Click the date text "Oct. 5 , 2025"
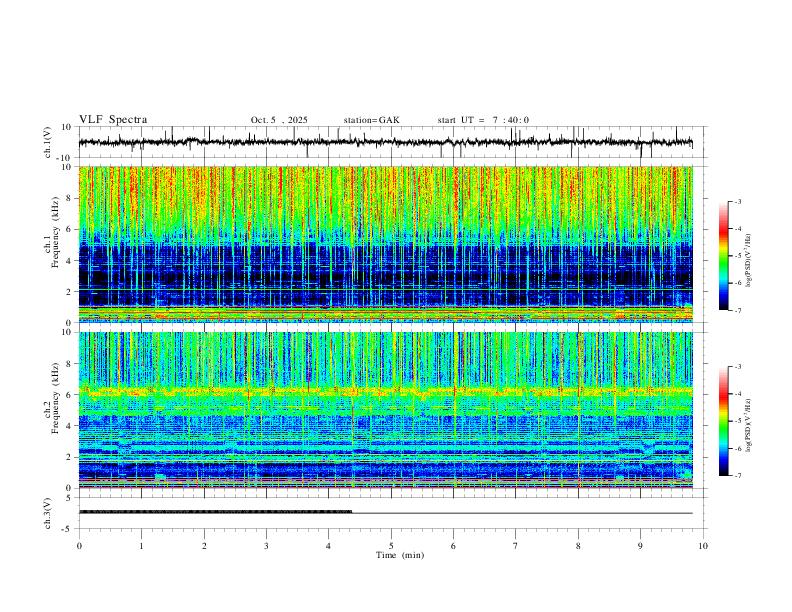The width and height of the screenshot is (792, 612). click(x=279, y=120)
